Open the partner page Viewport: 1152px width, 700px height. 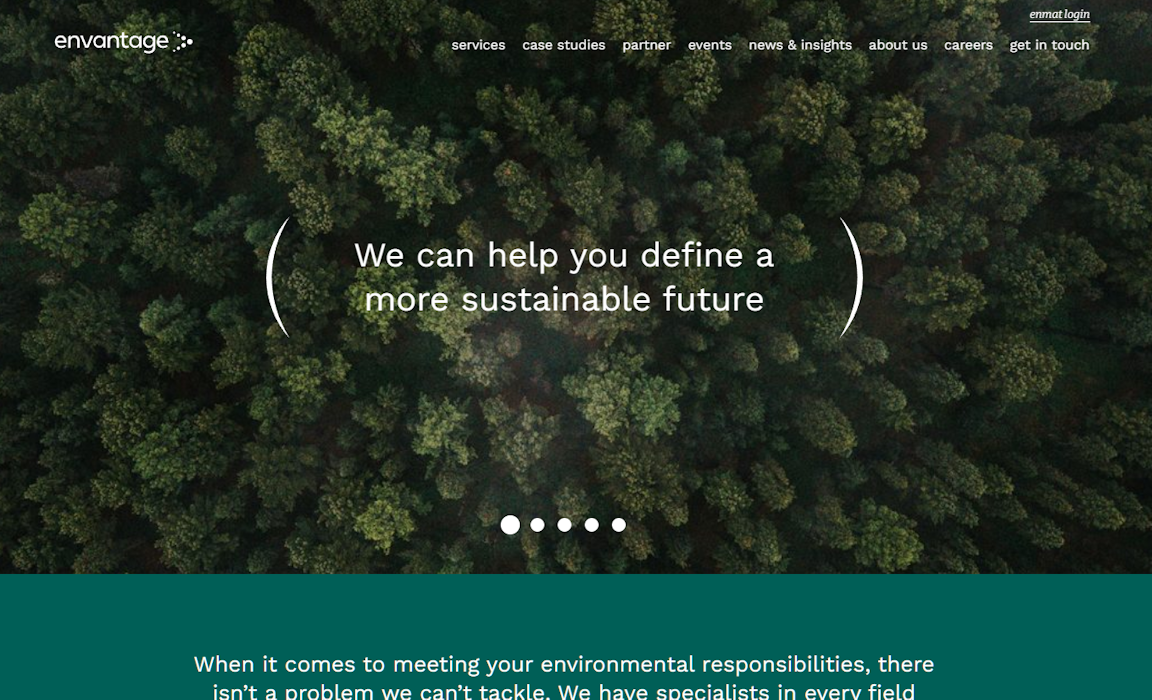[647, 45]
